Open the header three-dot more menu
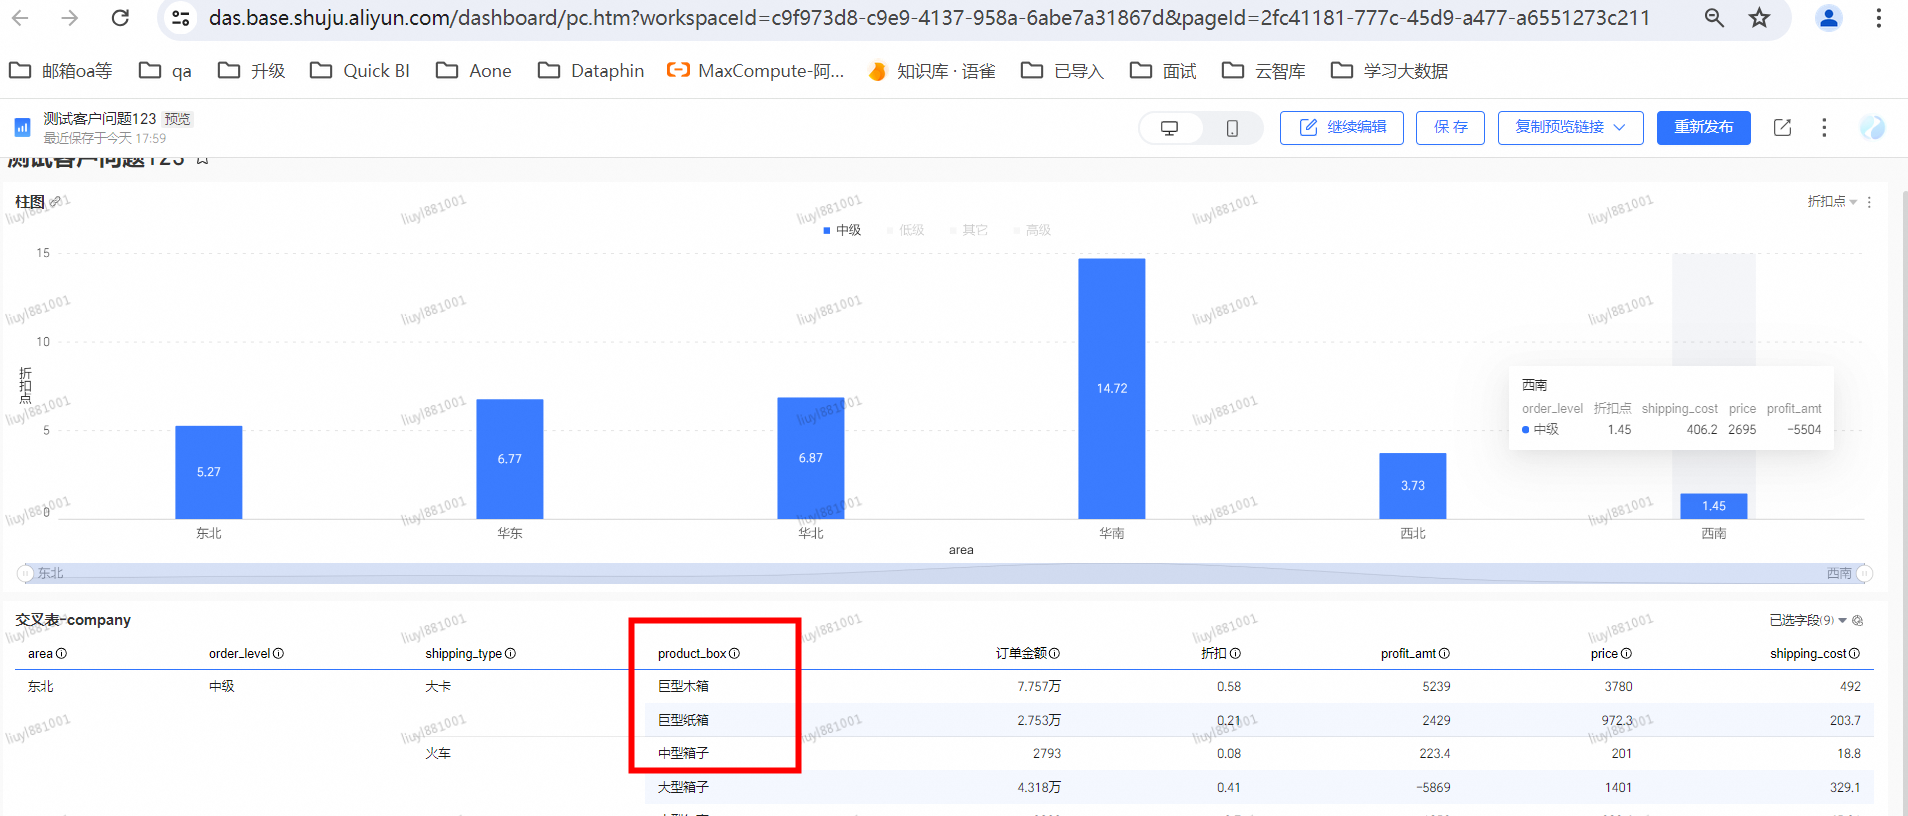Viewport: 1908px width, 816px height. click(1824, 128)
